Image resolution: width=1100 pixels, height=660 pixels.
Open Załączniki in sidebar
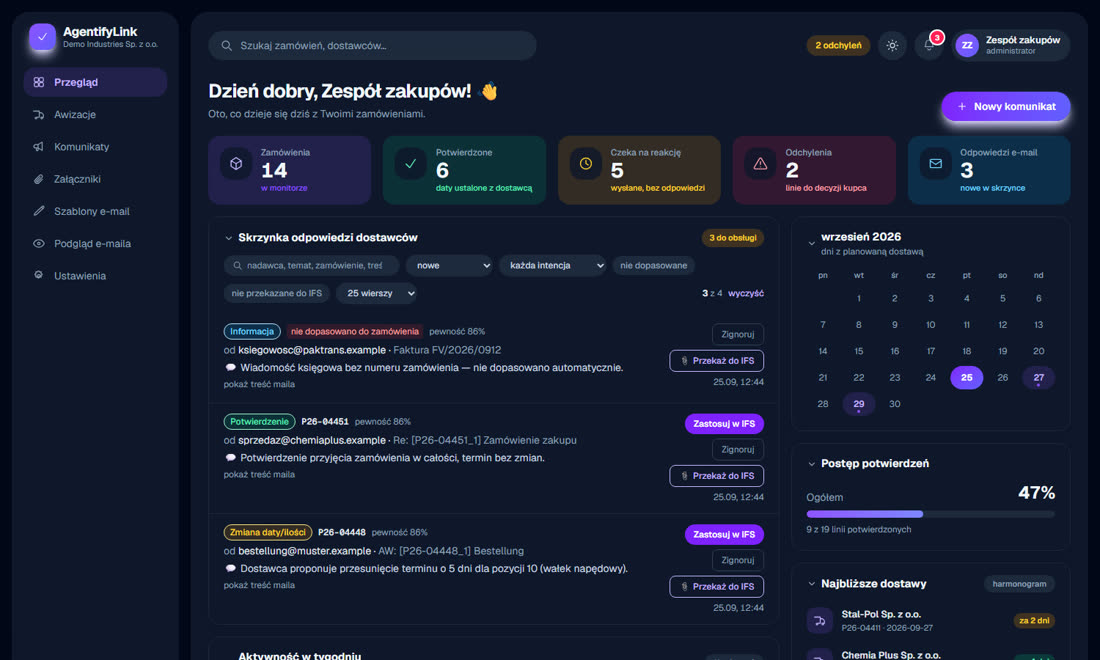[95, 179]
